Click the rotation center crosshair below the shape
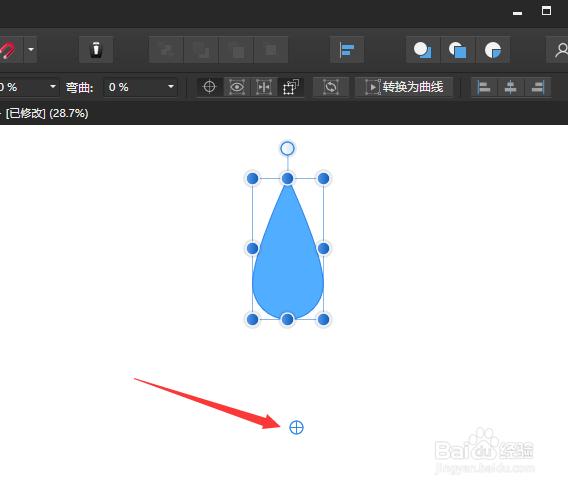568x488 pixels. tap(296, 427)
